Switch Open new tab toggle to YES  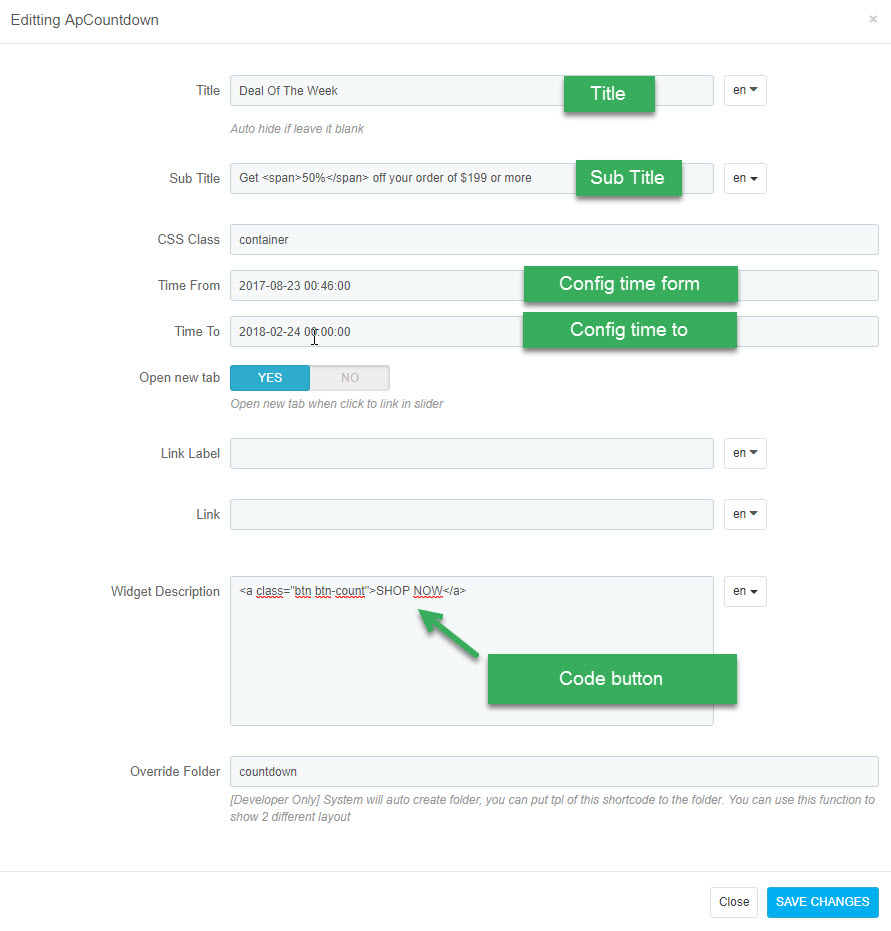click(x=270, y=378)
